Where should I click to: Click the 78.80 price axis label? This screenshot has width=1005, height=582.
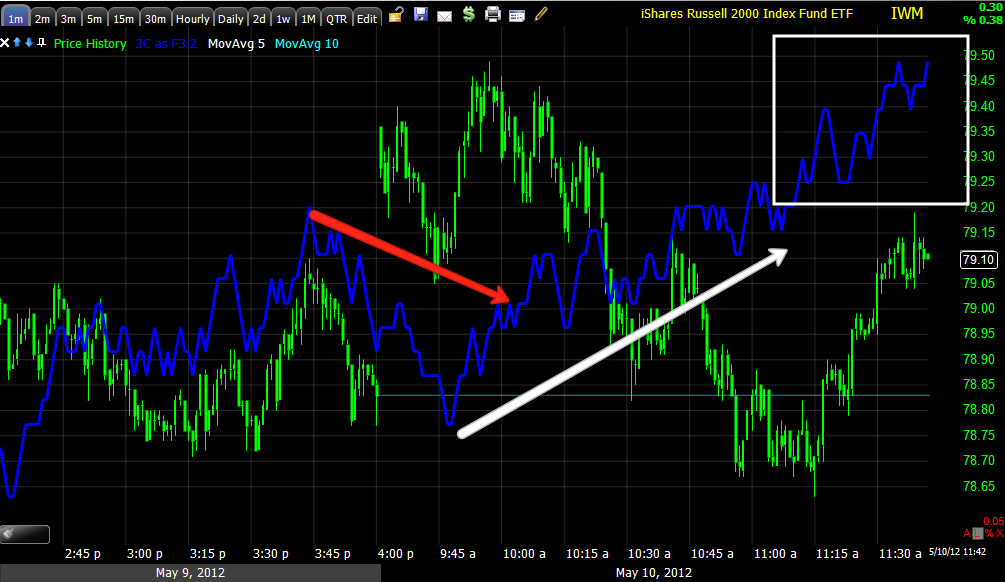979,410
